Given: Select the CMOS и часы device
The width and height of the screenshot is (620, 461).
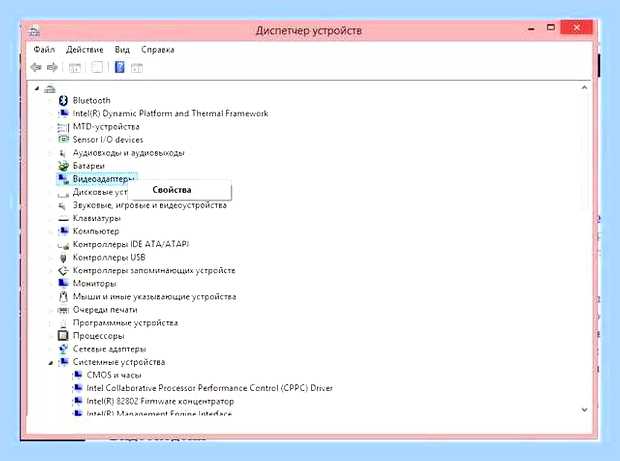Looking at the screenshot, I should 114,375.
